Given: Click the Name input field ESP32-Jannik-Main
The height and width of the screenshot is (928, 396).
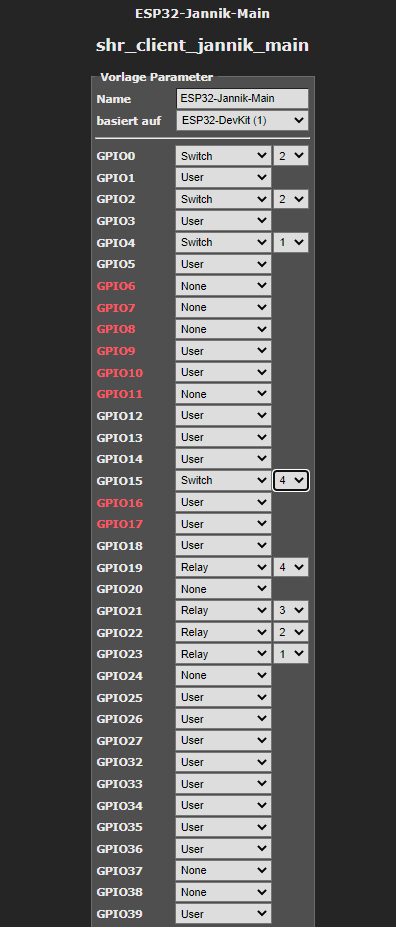Looking at the screenshot, I should [242, 99].
